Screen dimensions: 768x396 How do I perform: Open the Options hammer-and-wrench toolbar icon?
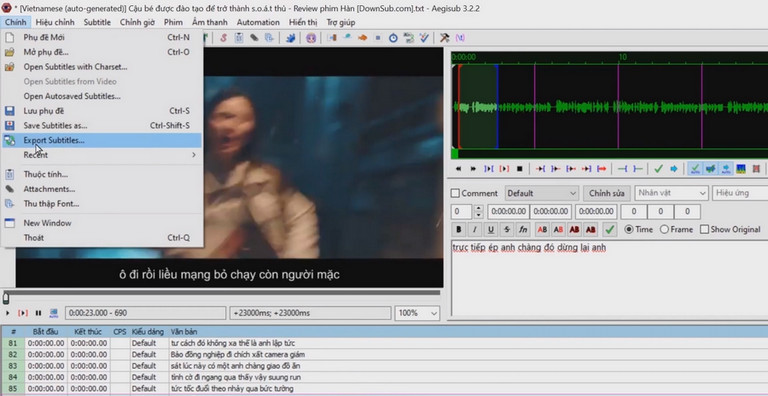[x=444, y=38]
